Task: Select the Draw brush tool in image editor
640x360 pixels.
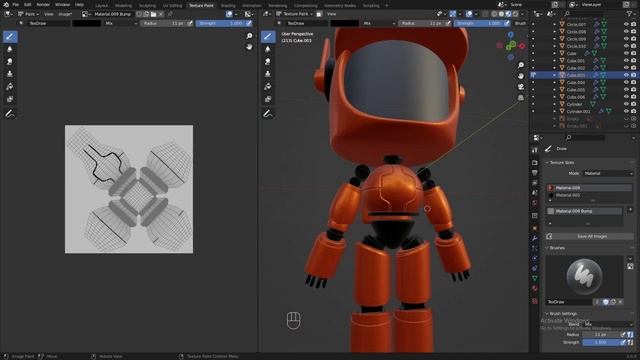Action: 10,37
